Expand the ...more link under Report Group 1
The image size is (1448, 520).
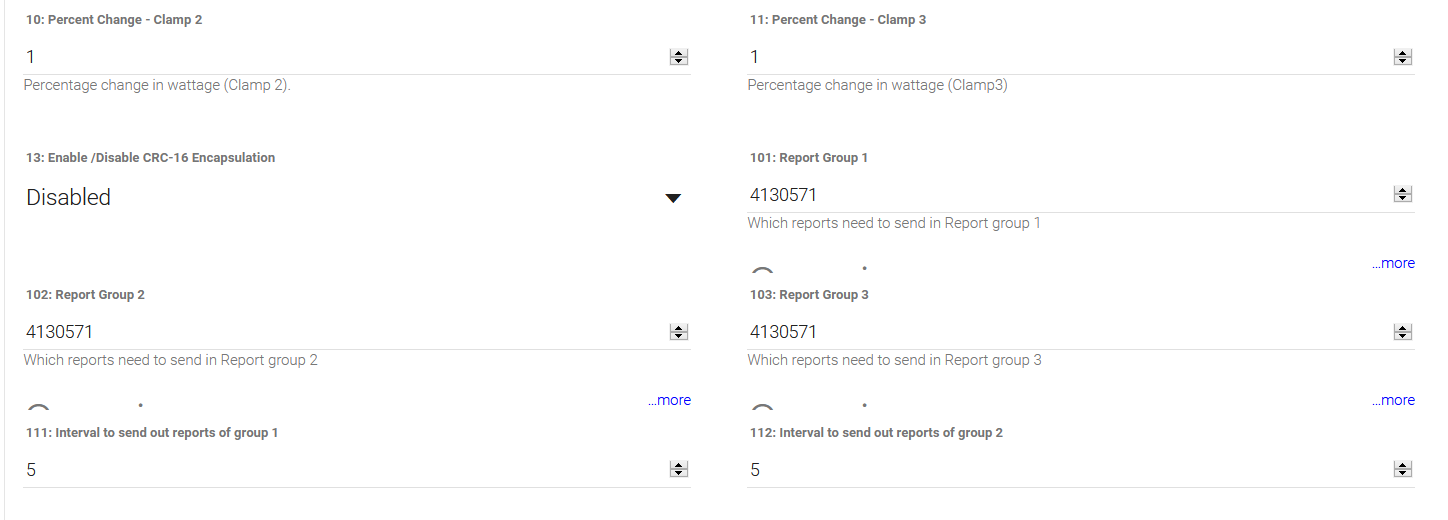(x=1393, y=264)
